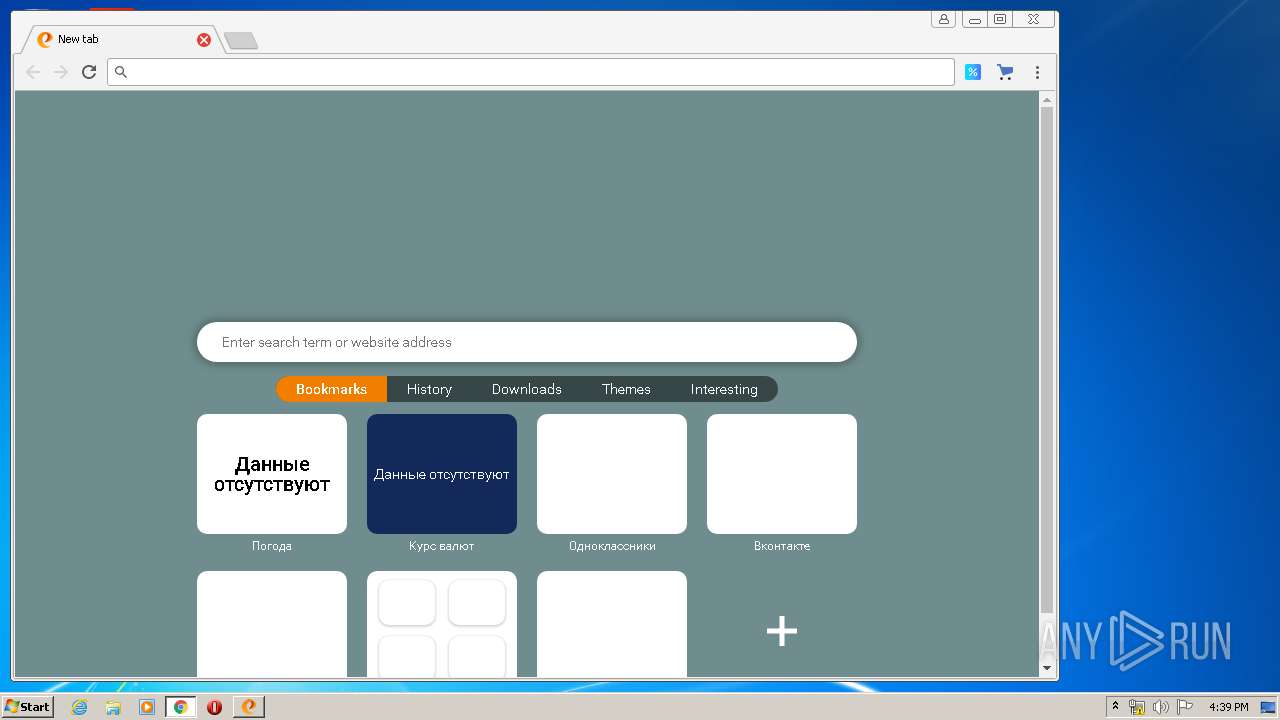Add a new bookmark with plus tile
This screenshot has height=720, width=1280.
[782, 630]
